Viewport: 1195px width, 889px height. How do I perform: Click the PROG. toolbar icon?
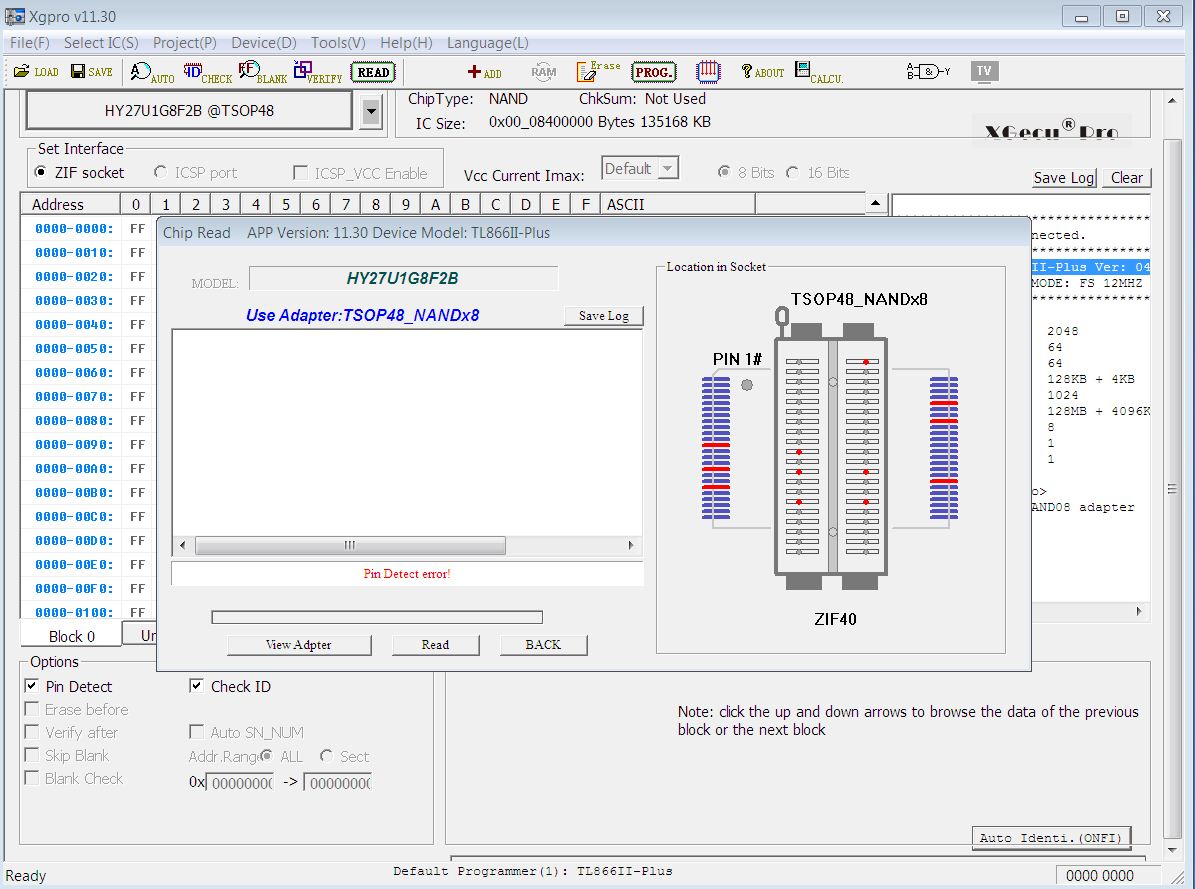click(654, 72)
